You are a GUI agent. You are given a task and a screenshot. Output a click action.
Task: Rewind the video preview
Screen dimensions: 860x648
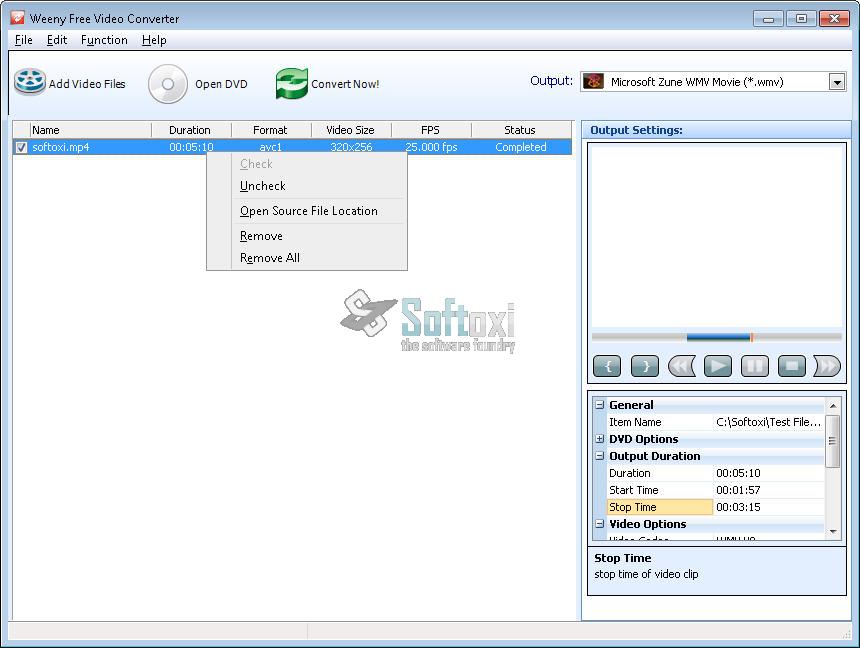click(681, 366)
